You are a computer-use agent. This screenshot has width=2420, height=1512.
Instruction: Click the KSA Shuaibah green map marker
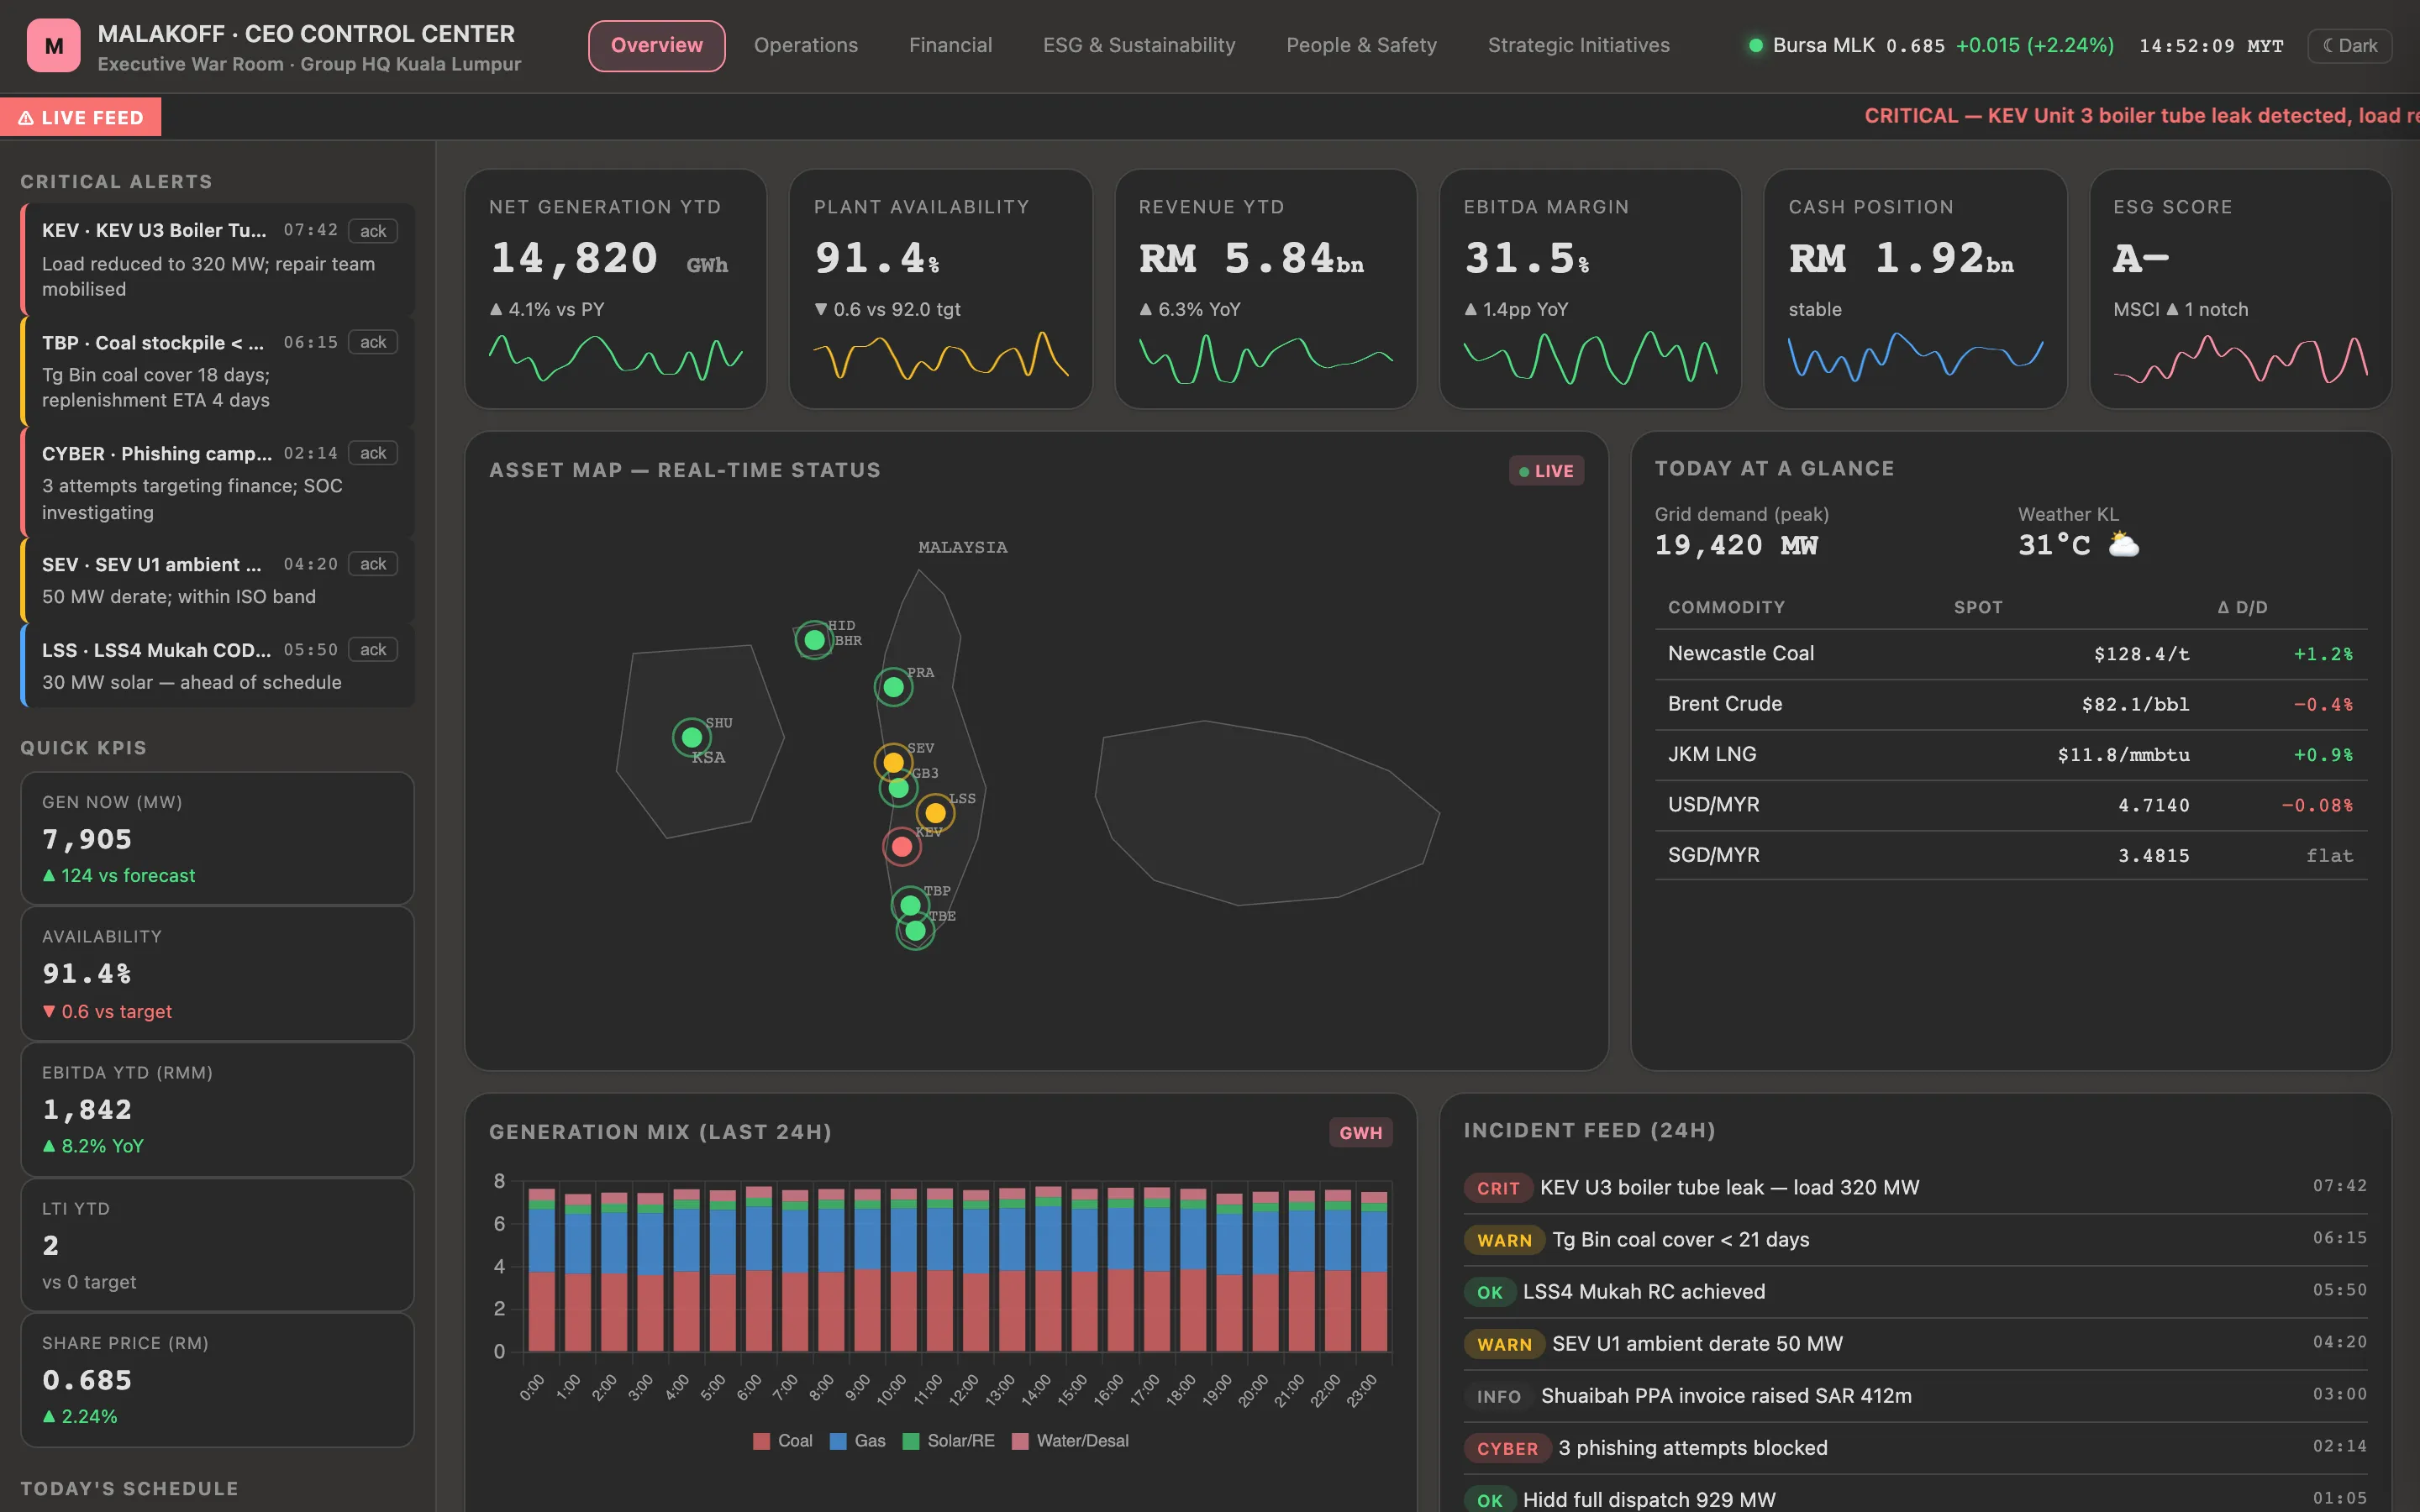[691, 738]
